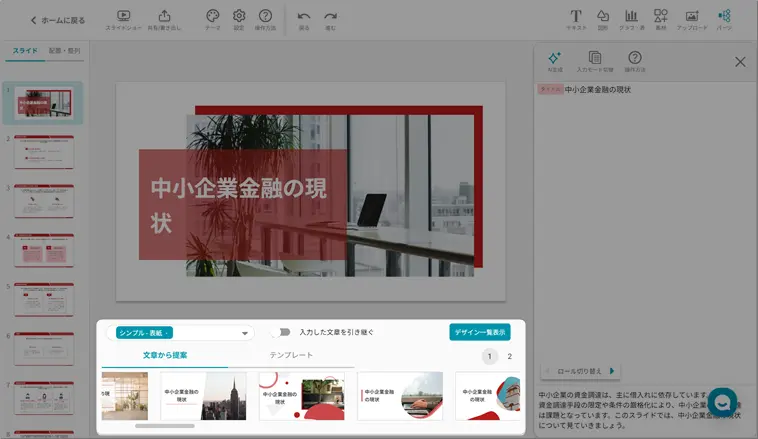Select the Text (テキスト) tool
The height and width of the screenshot is (439, 758).
[x=576, y=20]
